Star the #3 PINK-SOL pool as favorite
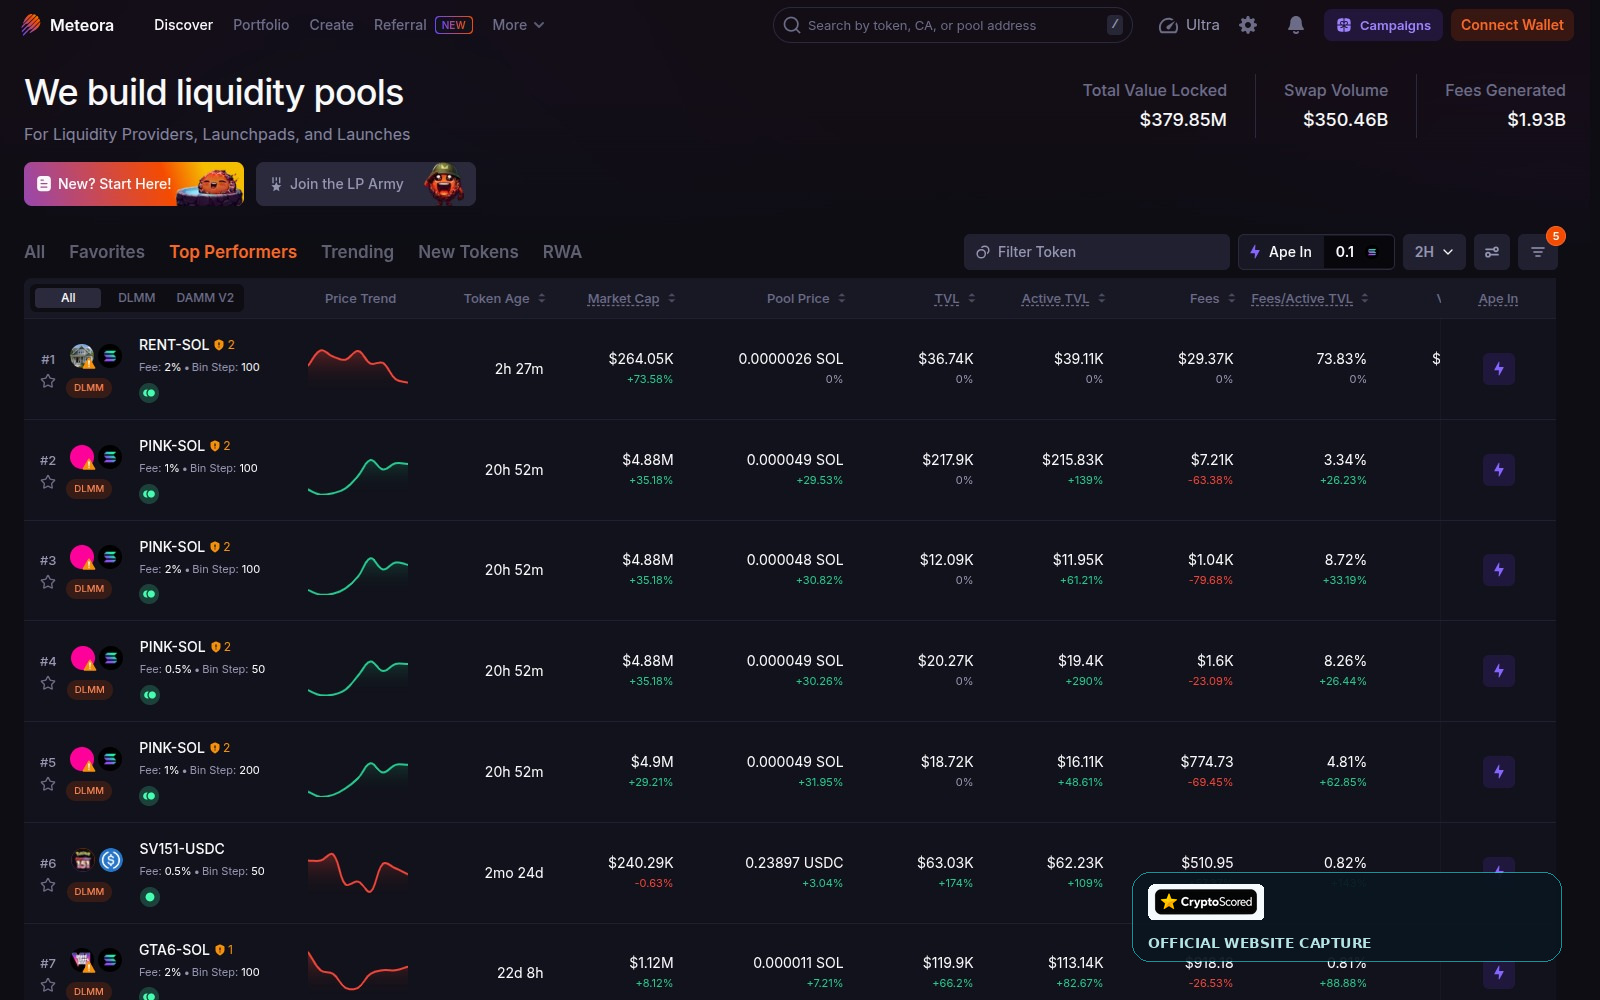This screenshot has width=1600, height=1000. 48,582
